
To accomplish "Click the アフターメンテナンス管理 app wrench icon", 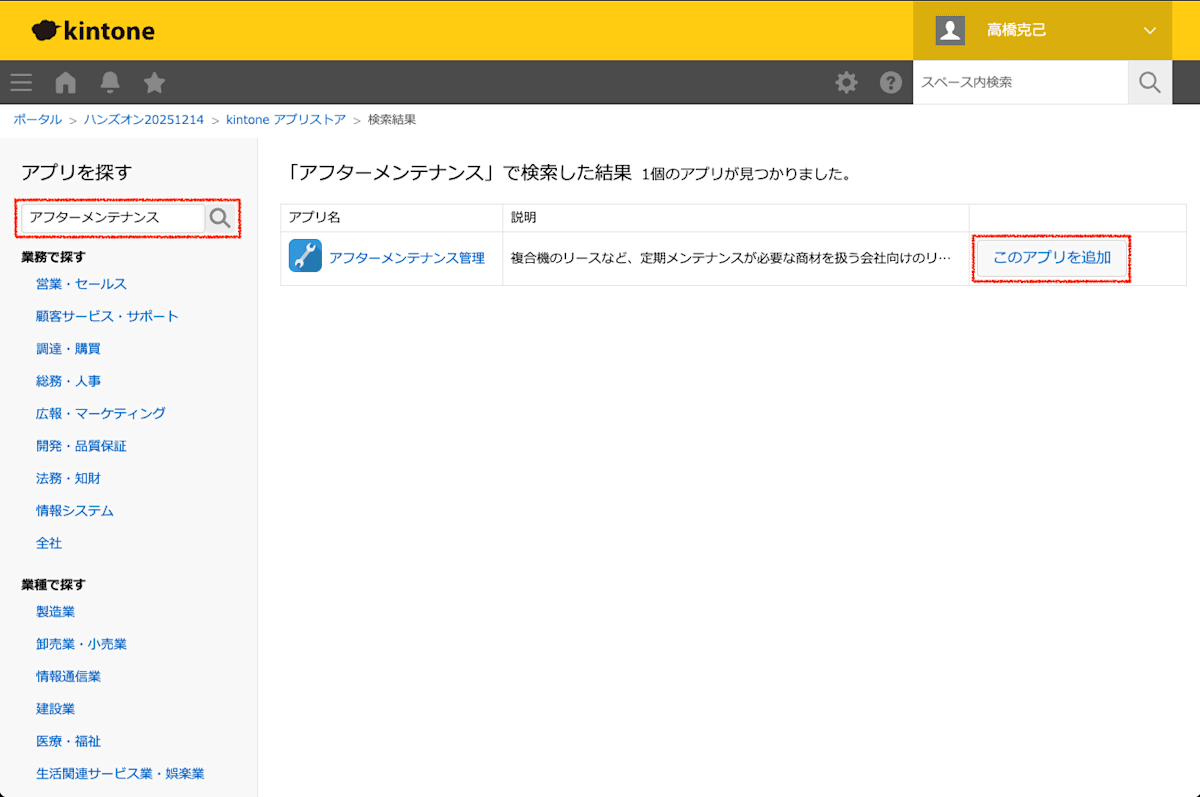I will pyautogui.click(x=304, y=256).
